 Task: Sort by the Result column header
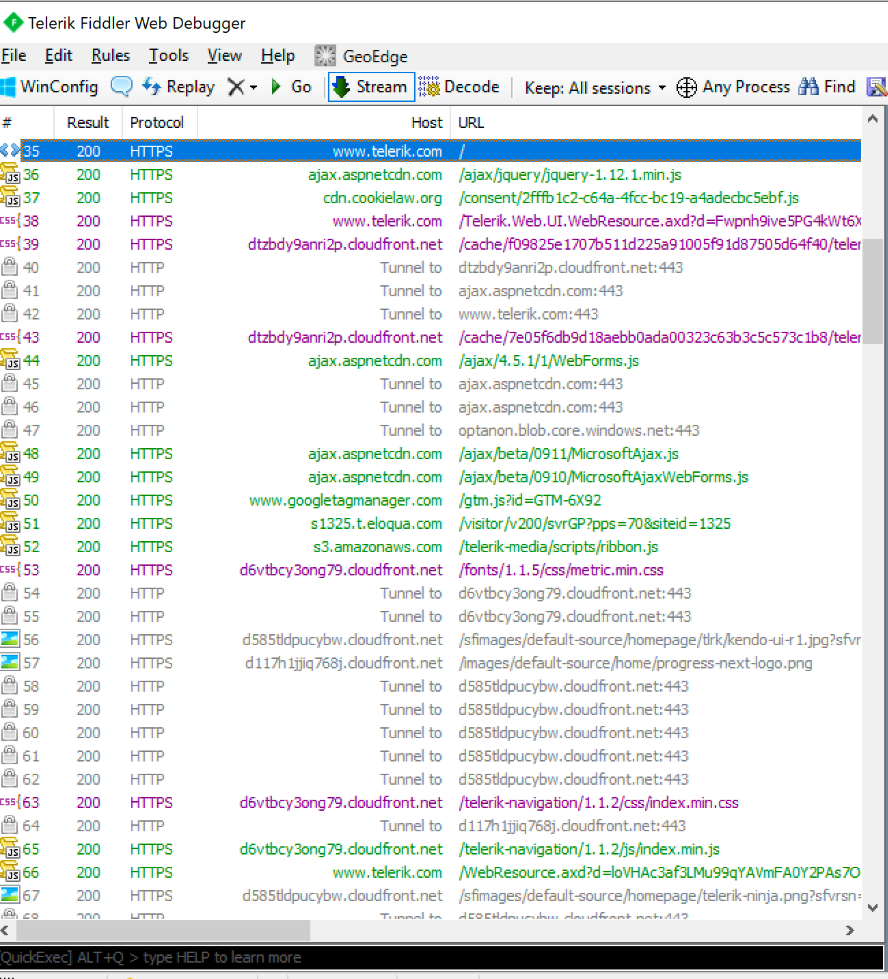point(88,122)
